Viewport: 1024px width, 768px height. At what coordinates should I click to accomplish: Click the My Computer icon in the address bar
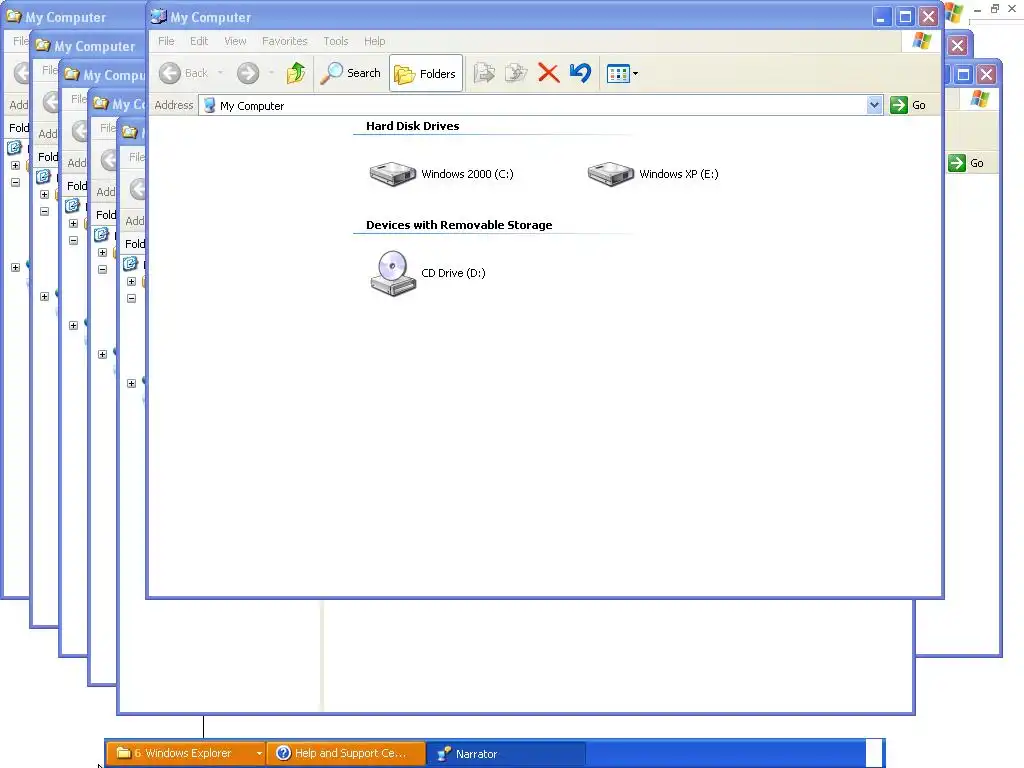pyautogui.click(x=210, y=105)
